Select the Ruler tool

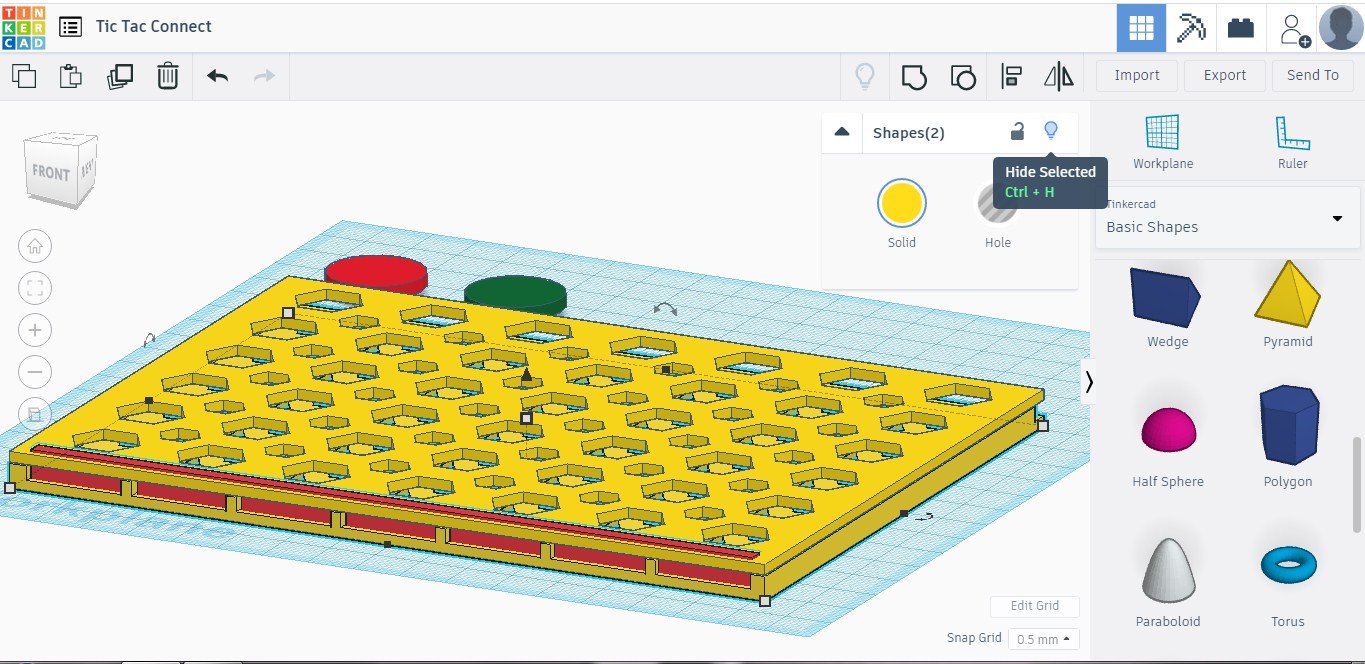[x=1292, y=141]
